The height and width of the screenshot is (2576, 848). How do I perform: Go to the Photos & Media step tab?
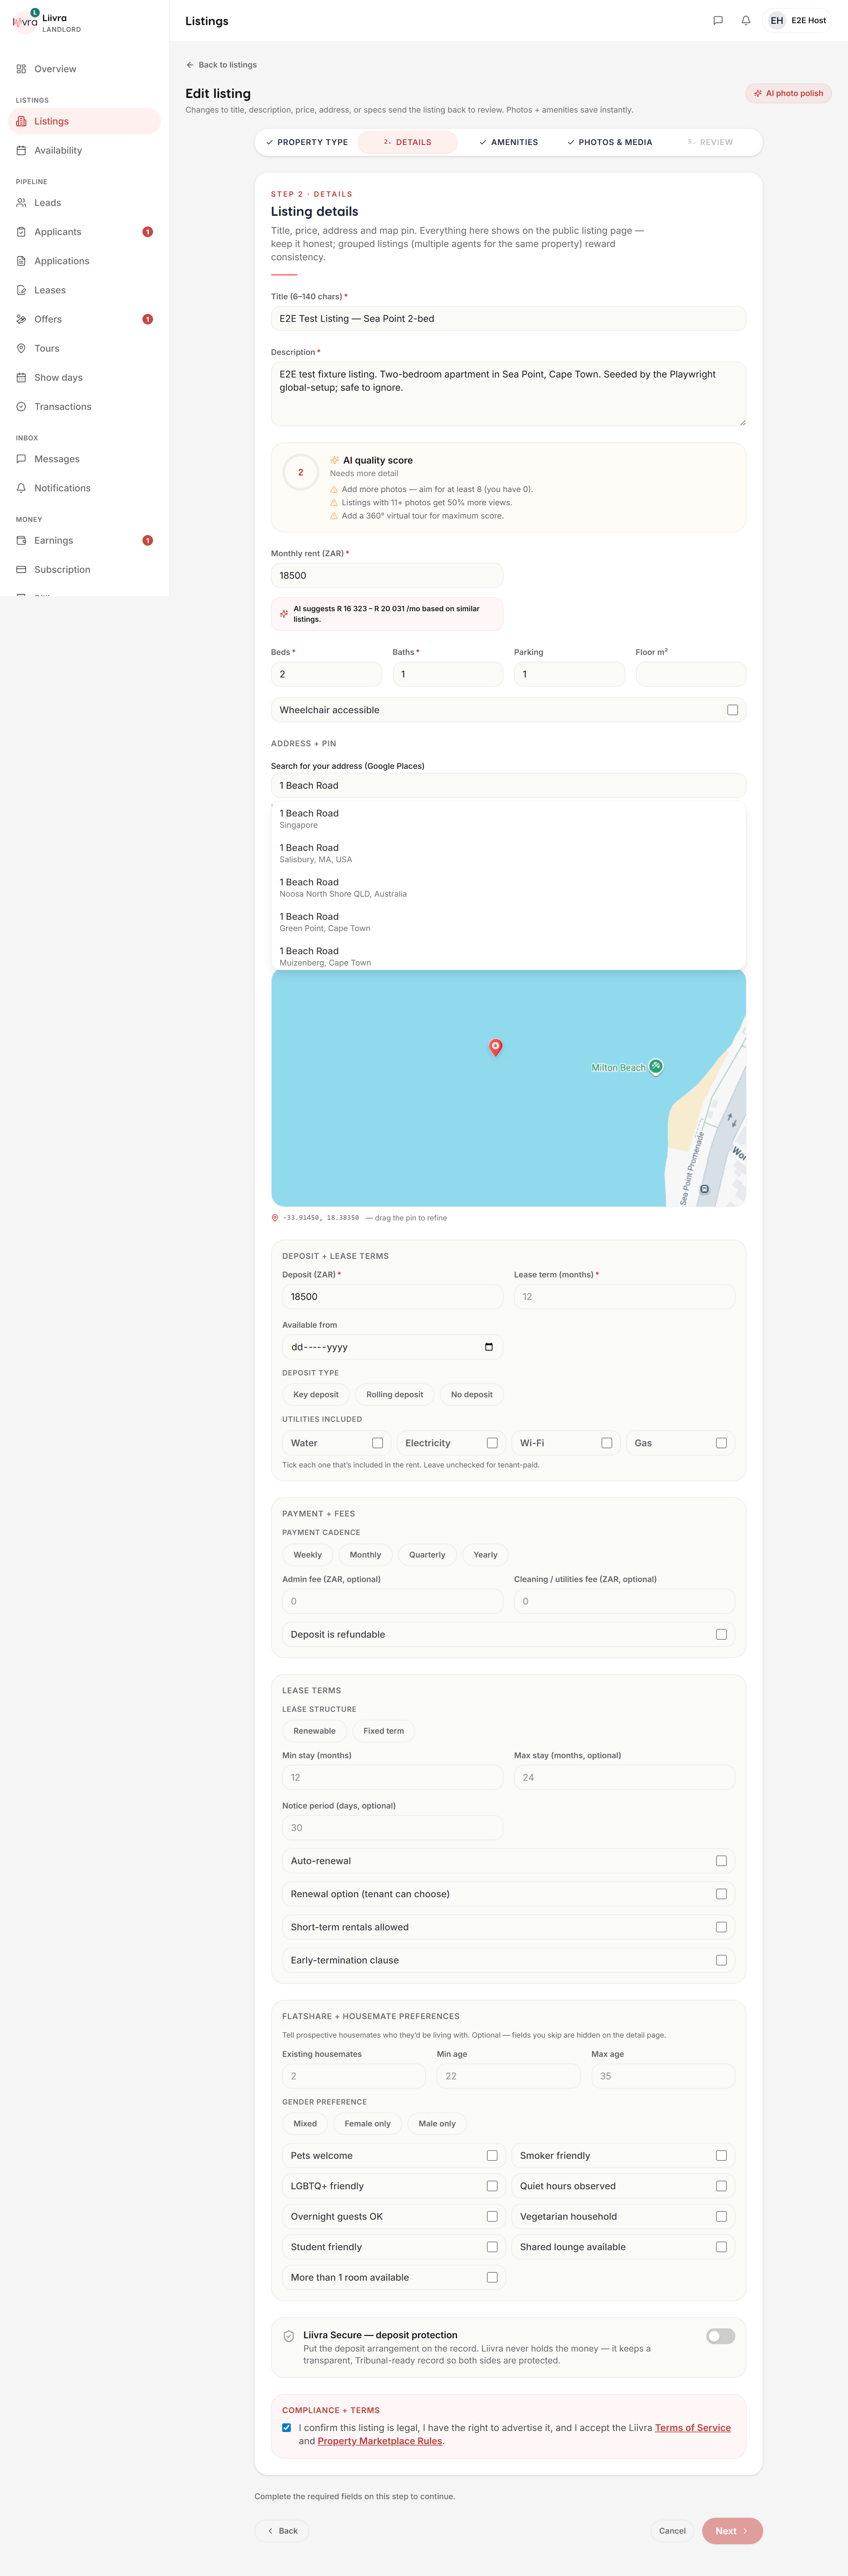[609, 142]
